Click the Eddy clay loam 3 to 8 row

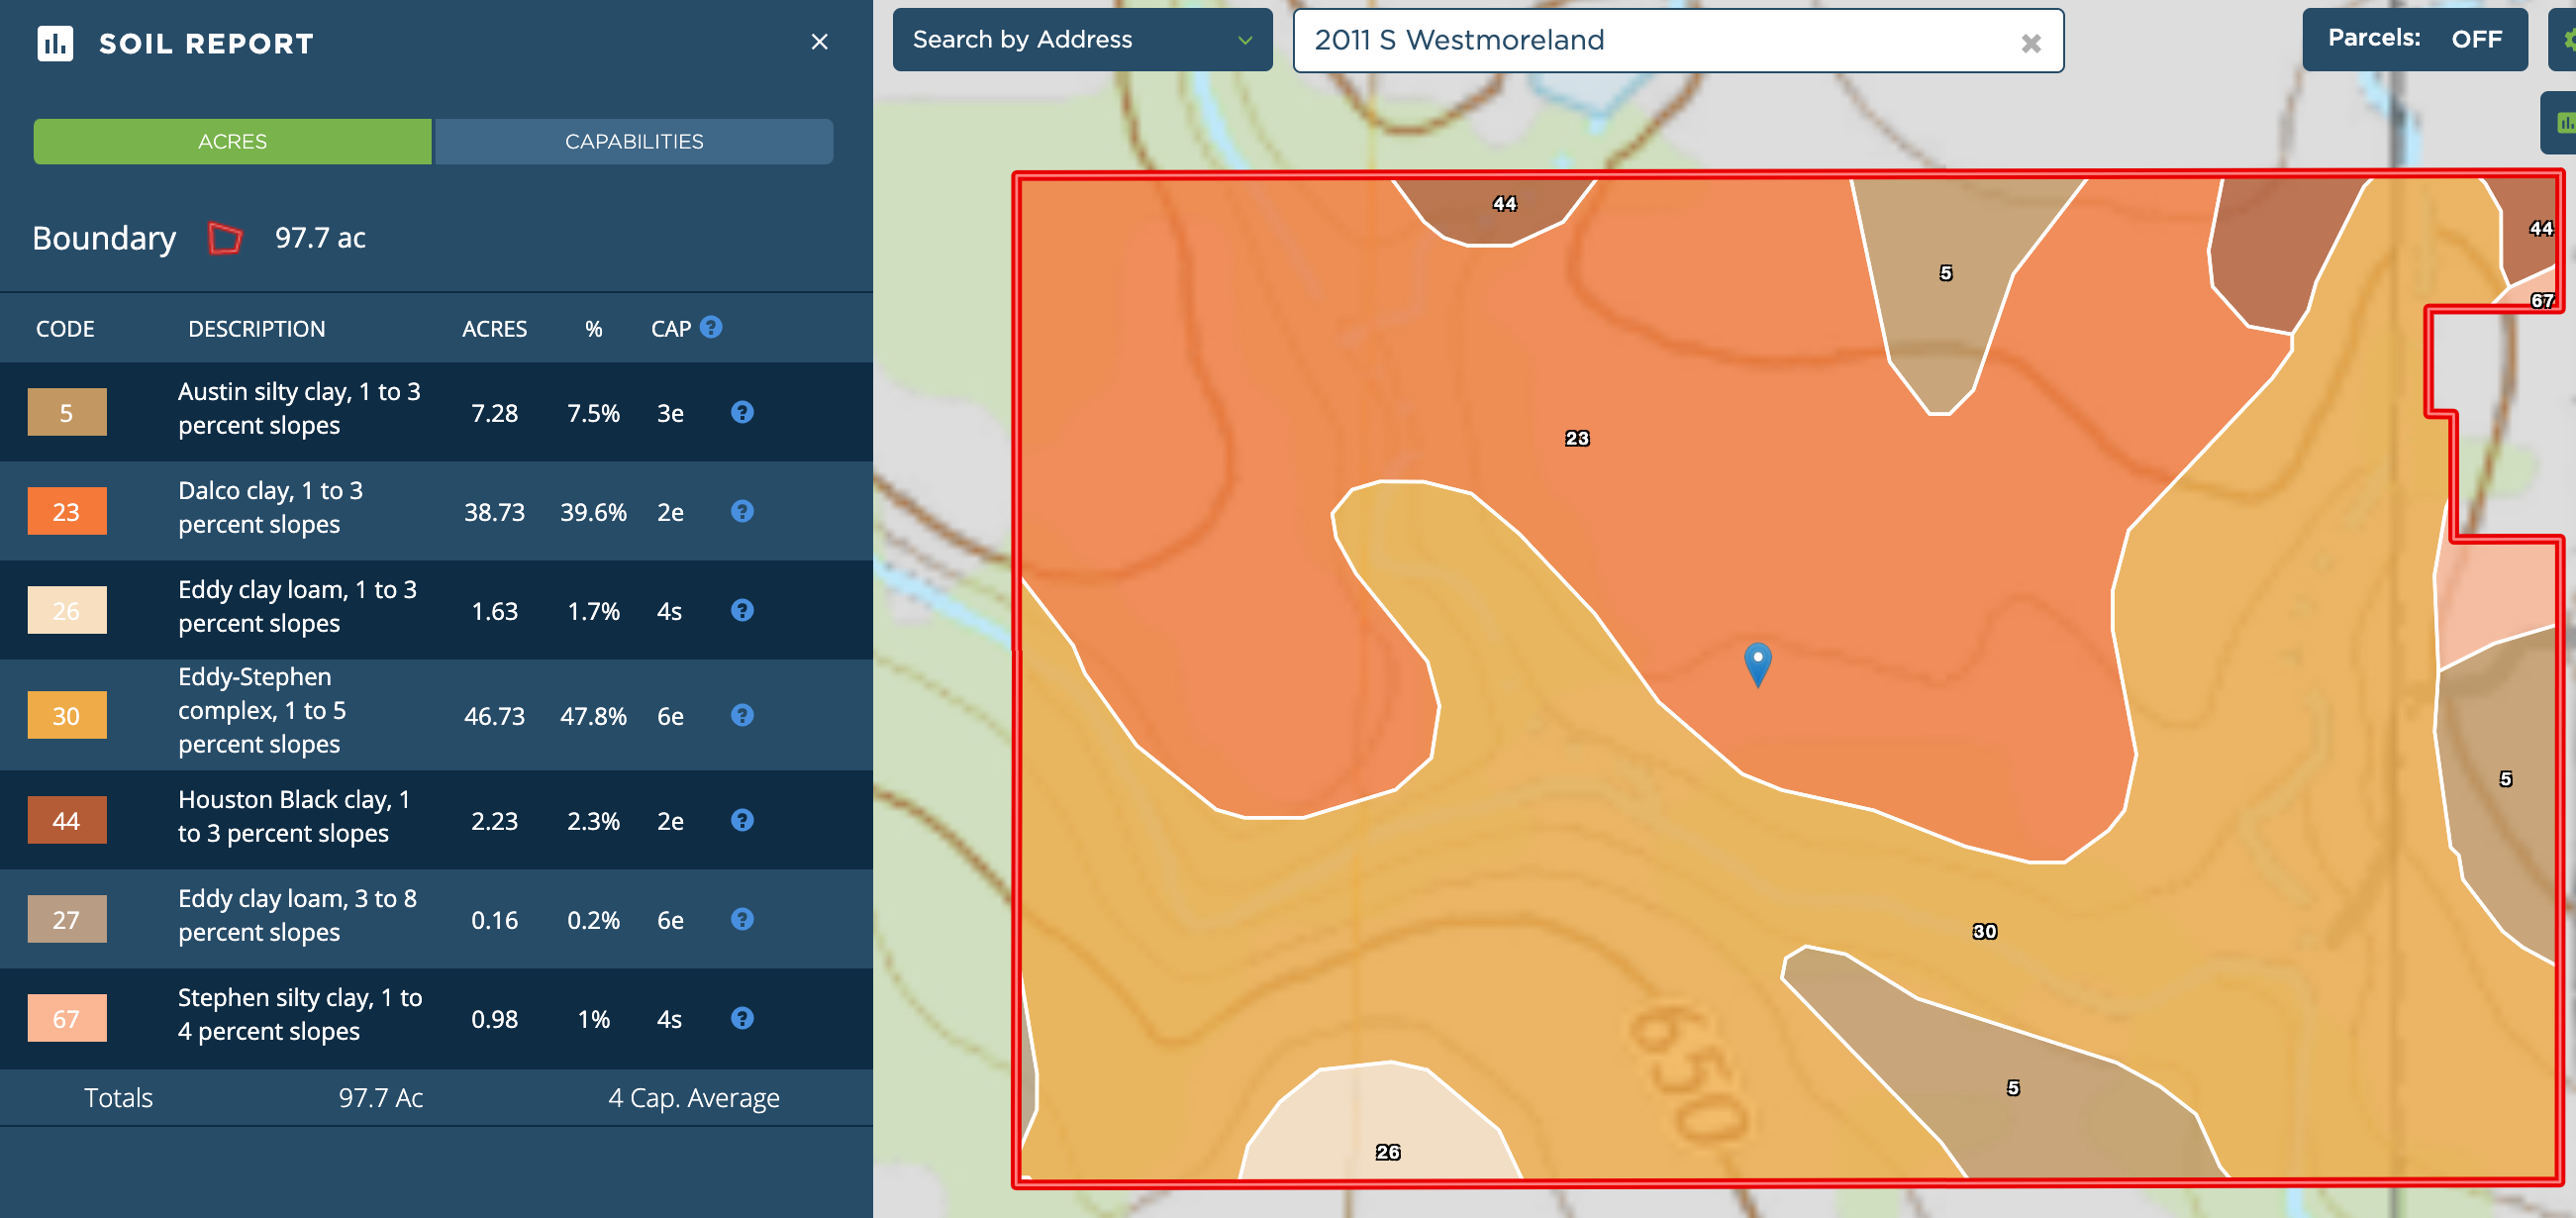pyautogui.click(x=297, y=916)
